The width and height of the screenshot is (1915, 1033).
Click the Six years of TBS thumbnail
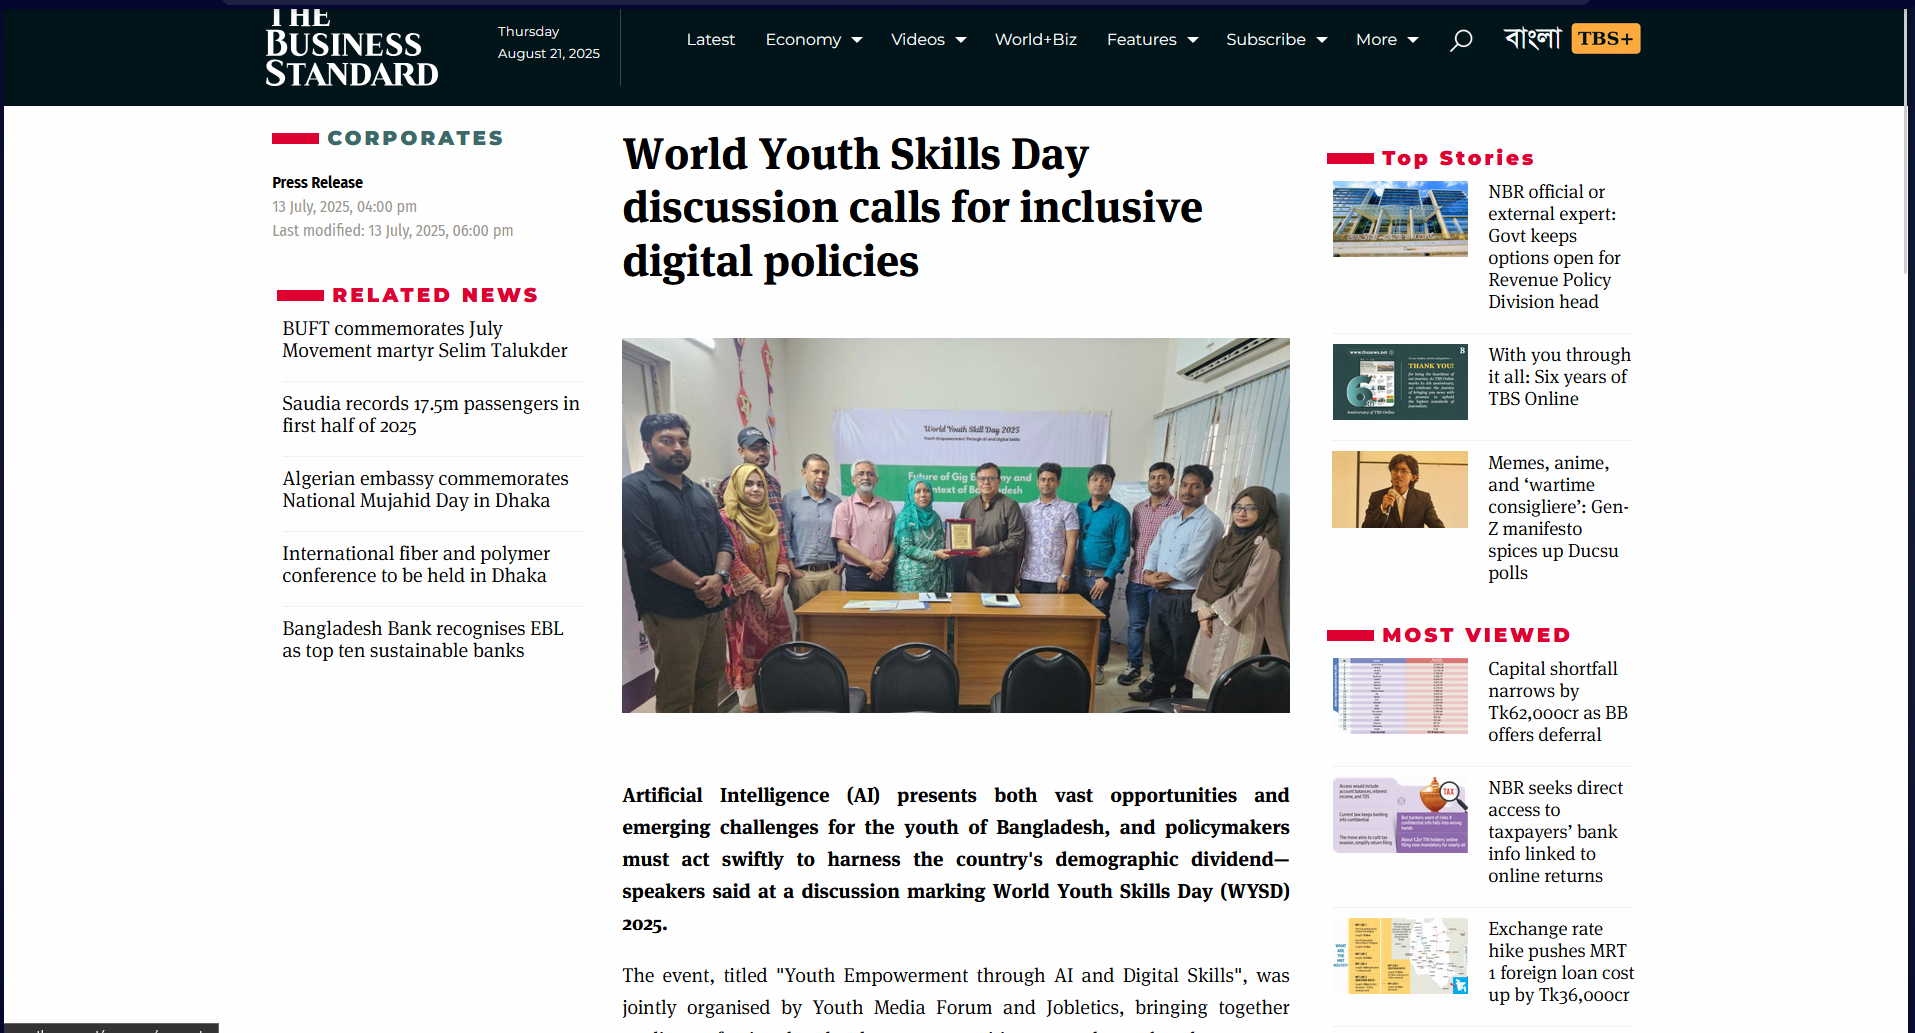tap(1400, 382)
